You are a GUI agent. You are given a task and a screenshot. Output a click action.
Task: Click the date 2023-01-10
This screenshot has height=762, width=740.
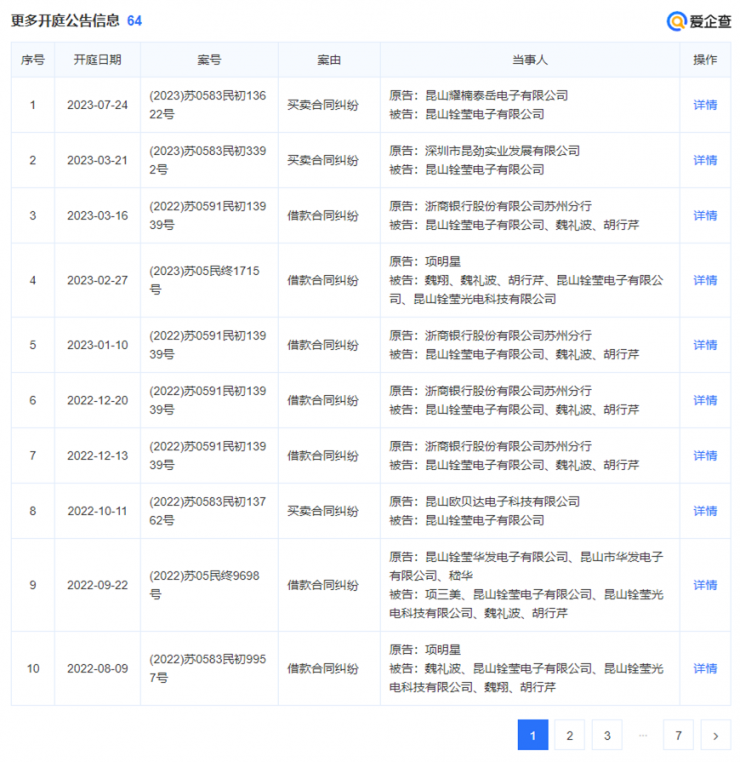point(97,345)
